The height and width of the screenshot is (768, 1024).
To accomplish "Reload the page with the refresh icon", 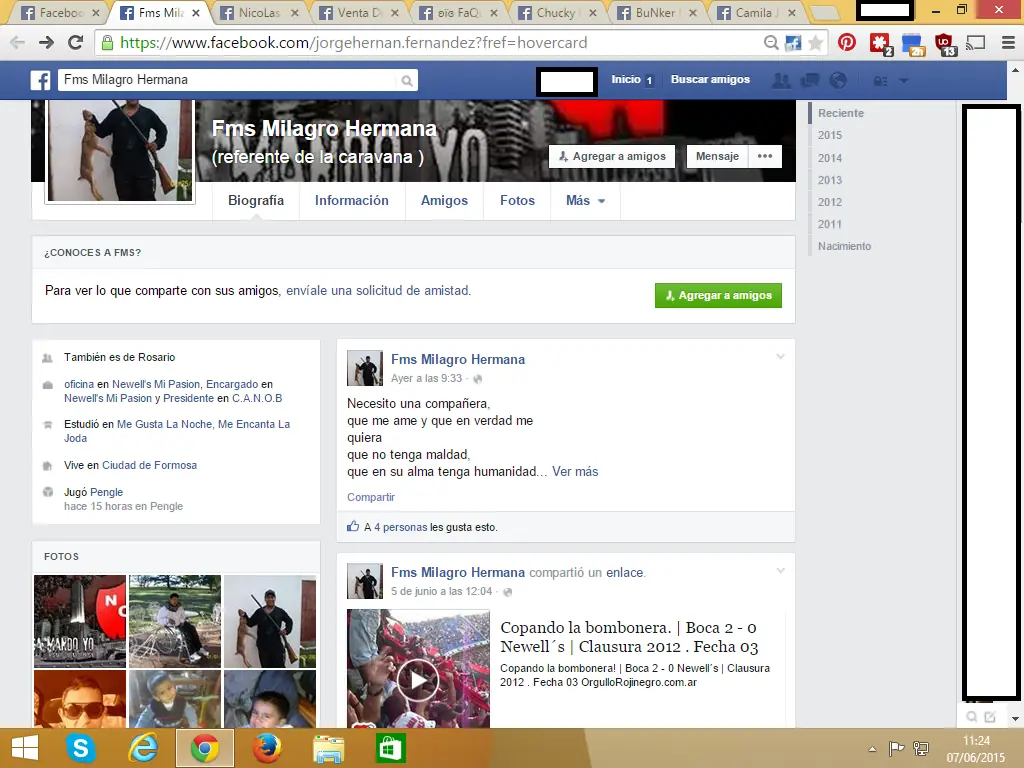I will (76, 43).
